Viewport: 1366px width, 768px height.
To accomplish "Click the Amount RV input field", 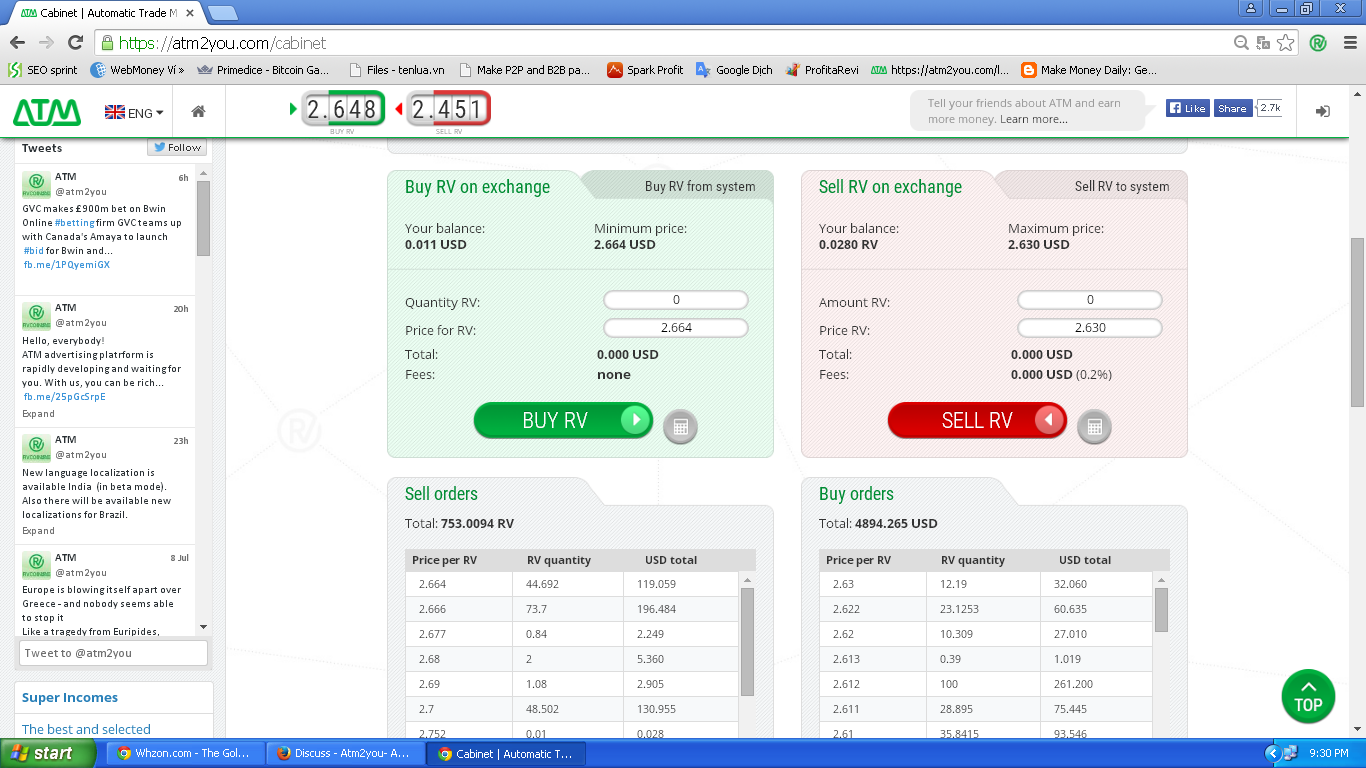I will pyautogui.click(x=1090, y=300).
